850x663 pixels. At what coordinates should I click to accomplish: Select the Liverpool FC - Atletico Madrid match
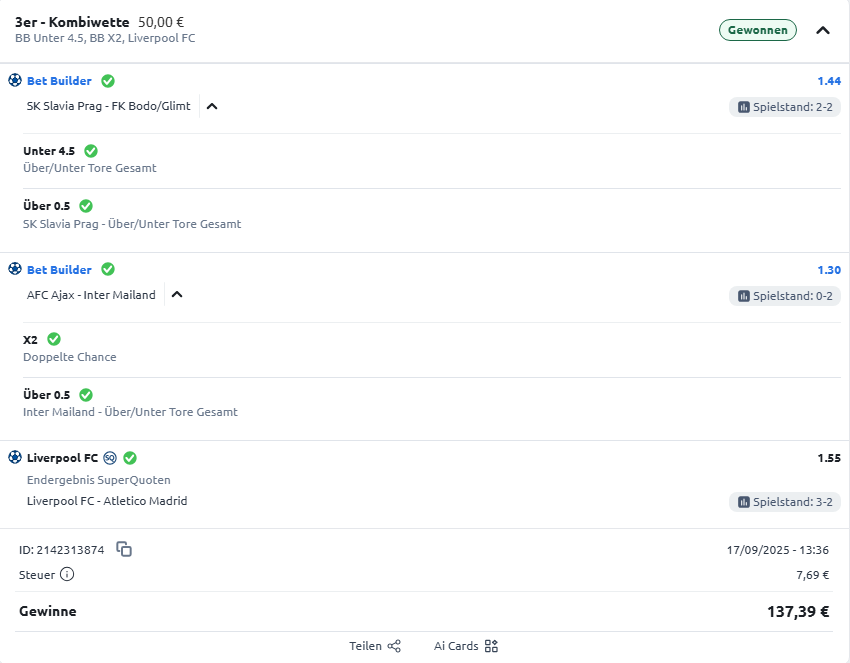(107, 501)
